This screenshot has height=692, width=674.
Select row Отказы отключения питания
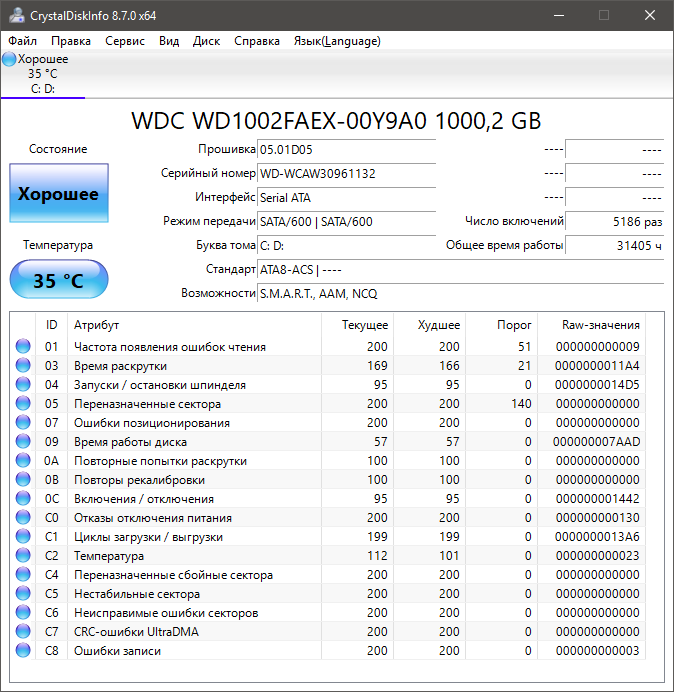tap(328, 517)
